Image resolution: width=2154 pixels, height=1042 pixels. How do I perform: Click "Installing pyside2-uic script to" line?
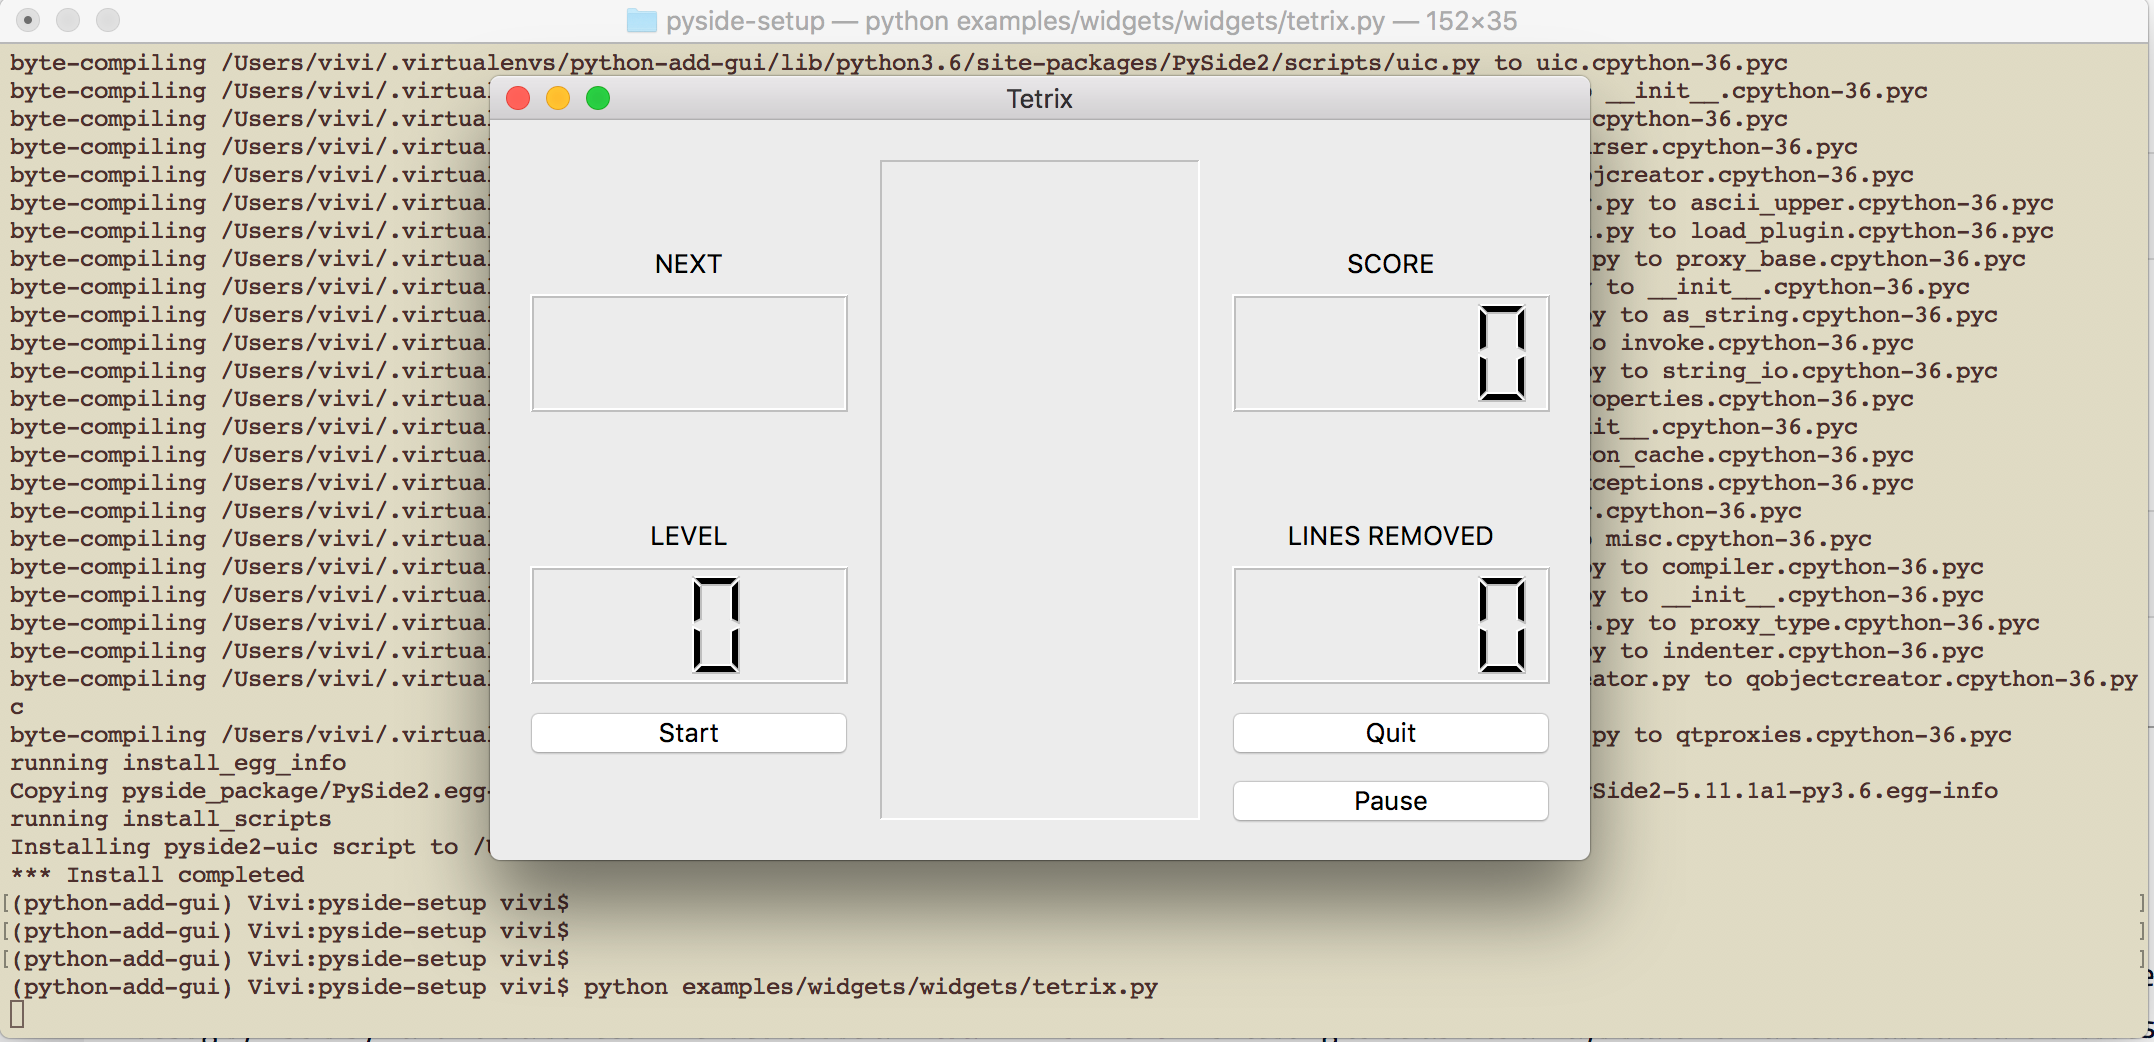tap(234, 847)
